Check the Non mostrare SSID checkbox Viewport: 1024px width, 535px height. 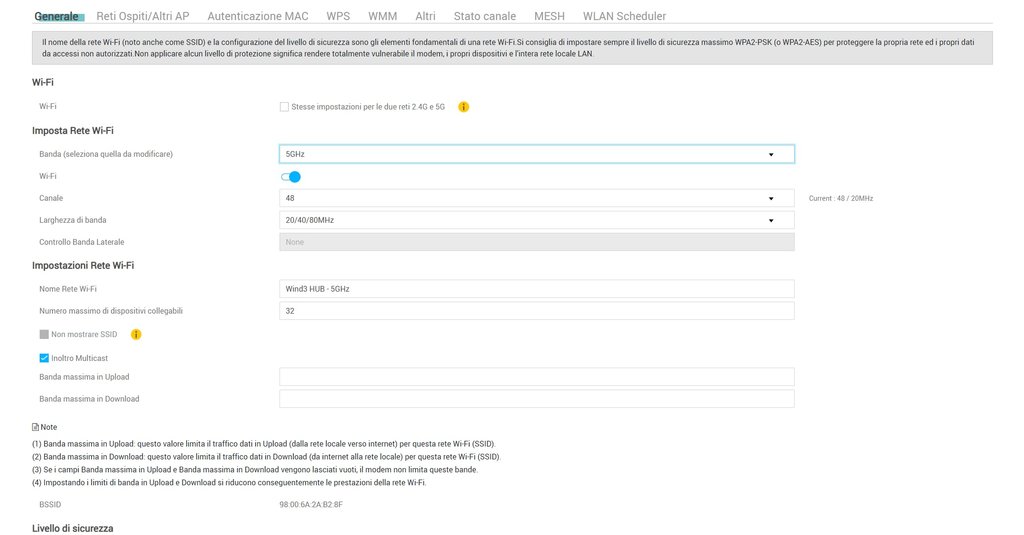point(44,334)
